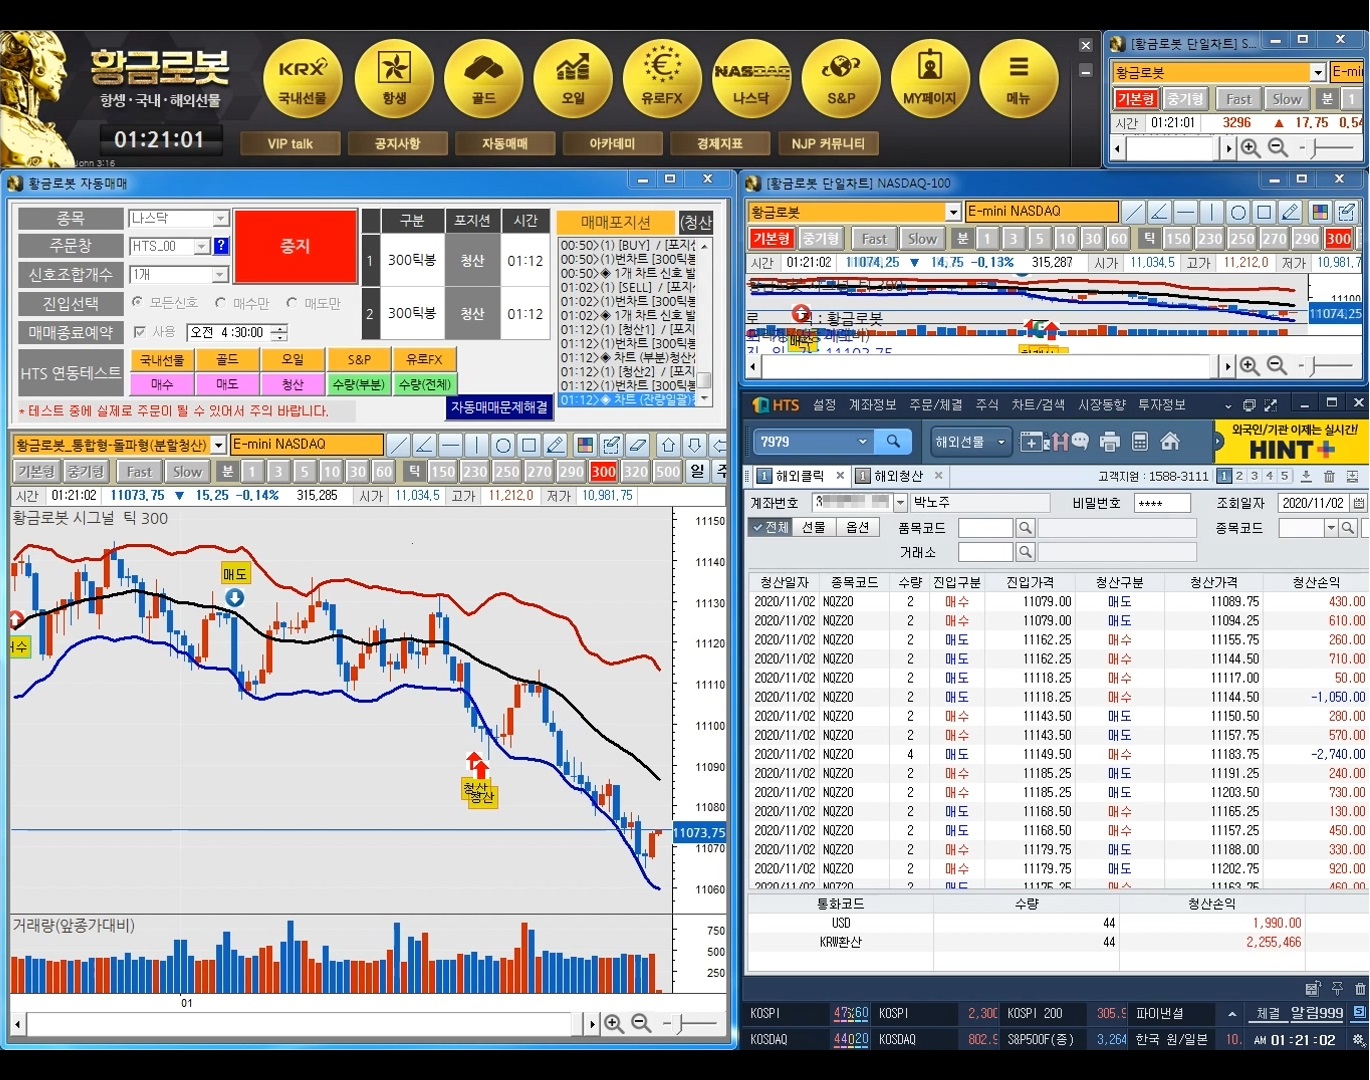Image resolution: width=1370 pixels, height=1080 pixels.
Task: Open the 오일 gold coin icon
Action: [x=573, y=80]
